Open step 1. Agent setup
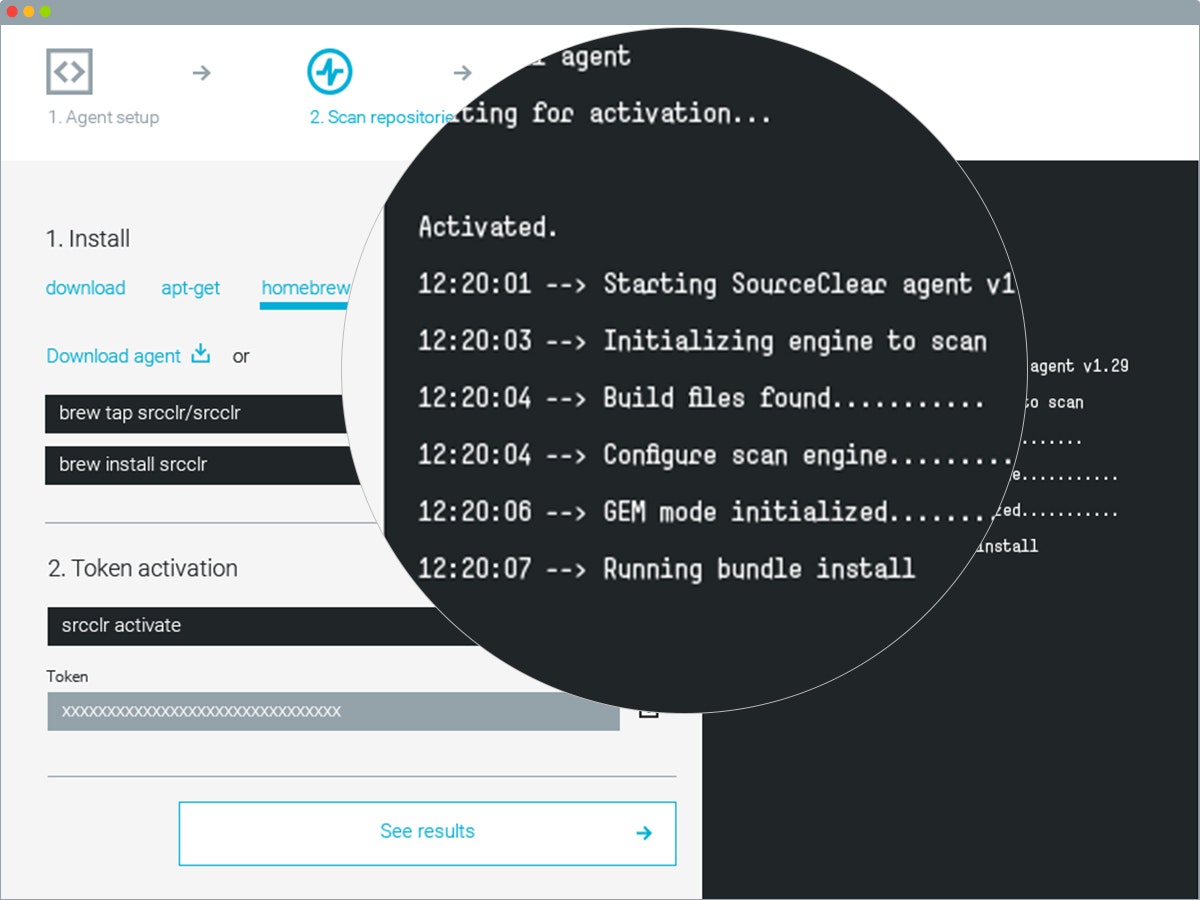Image resolution: width=1200 pixels, height=900 pixels. click(104, 117)
